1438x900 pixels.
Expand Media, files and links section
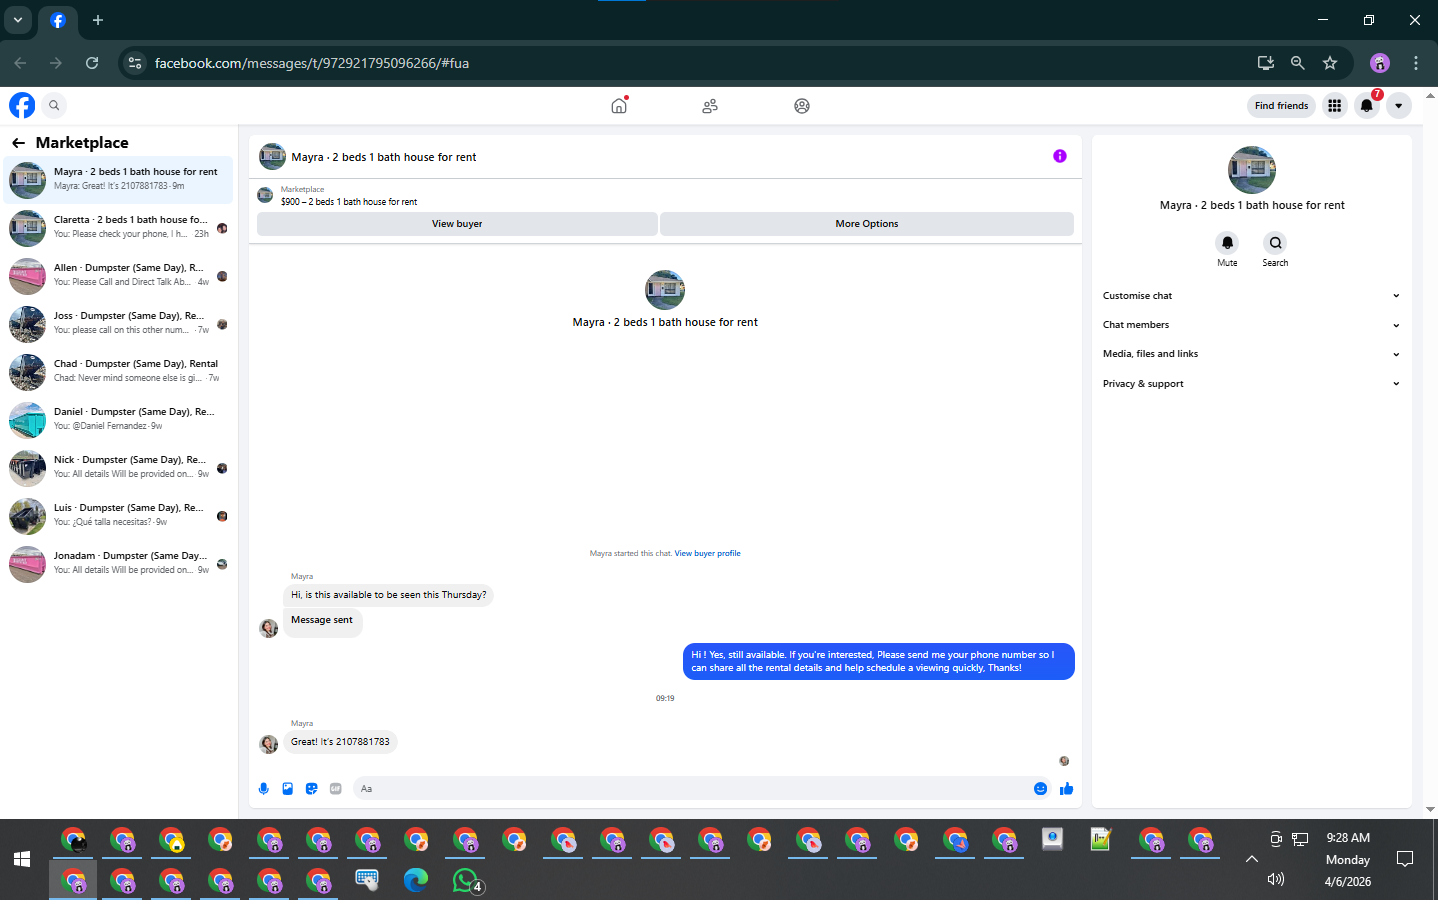click(1251, 354)
